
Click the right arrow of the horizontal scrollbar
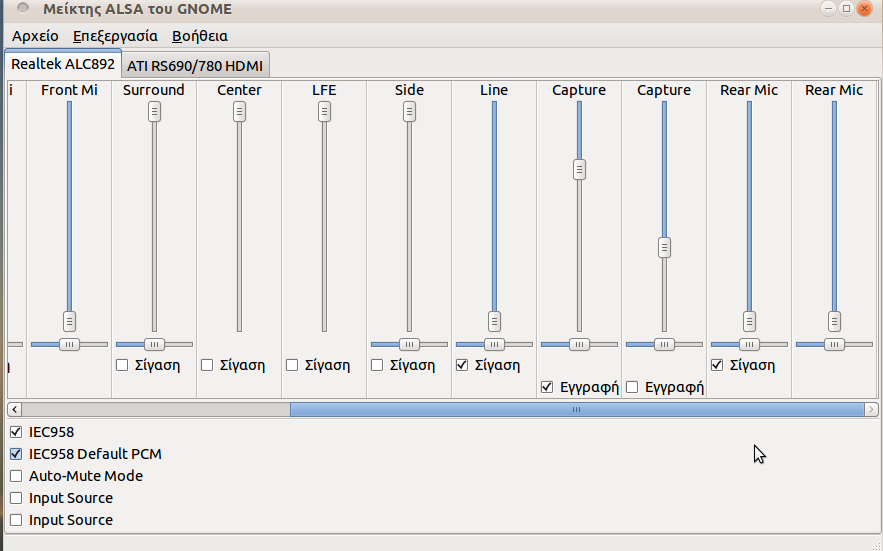pos(872,409)
